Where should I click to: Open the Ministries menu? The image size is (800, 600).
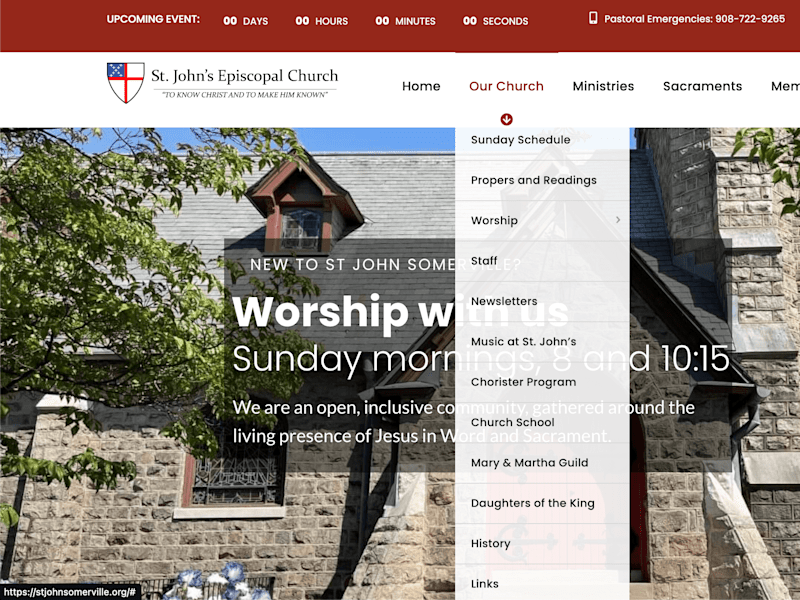pos(603,86)
